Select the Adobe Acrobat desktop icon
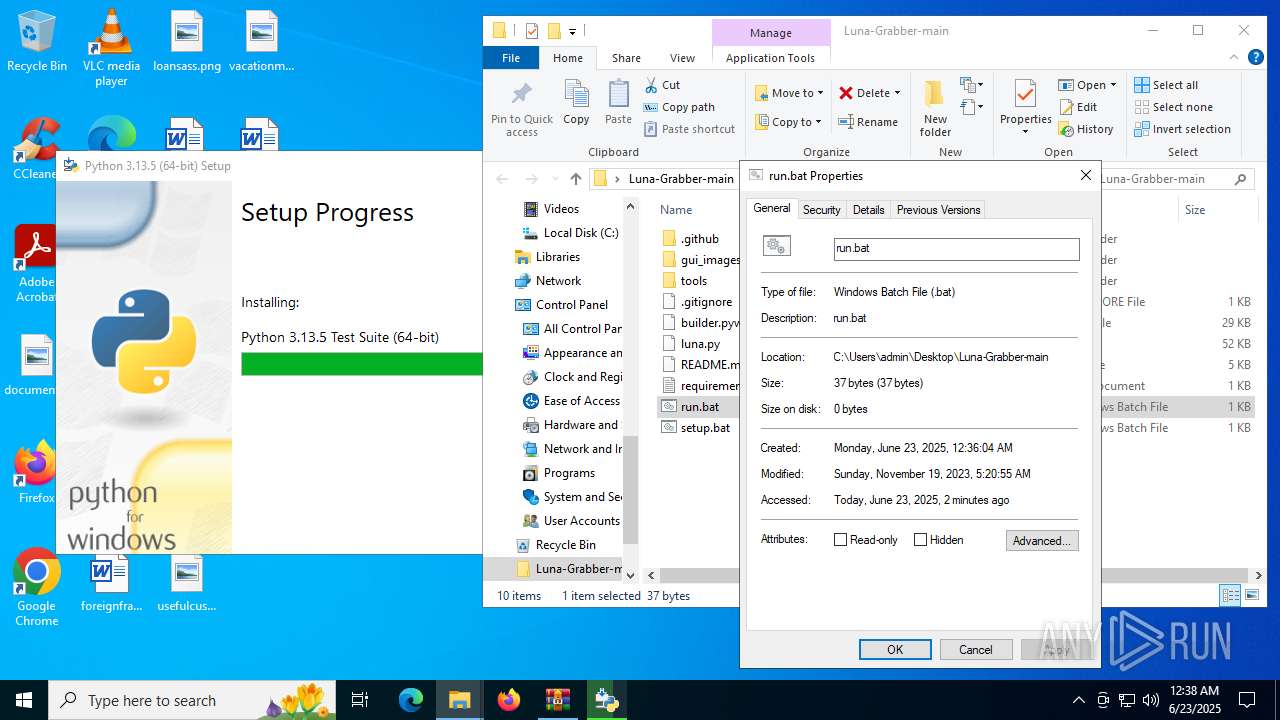Image resolution: width=1280 pixels, height=720 pixels. point(37,264)
